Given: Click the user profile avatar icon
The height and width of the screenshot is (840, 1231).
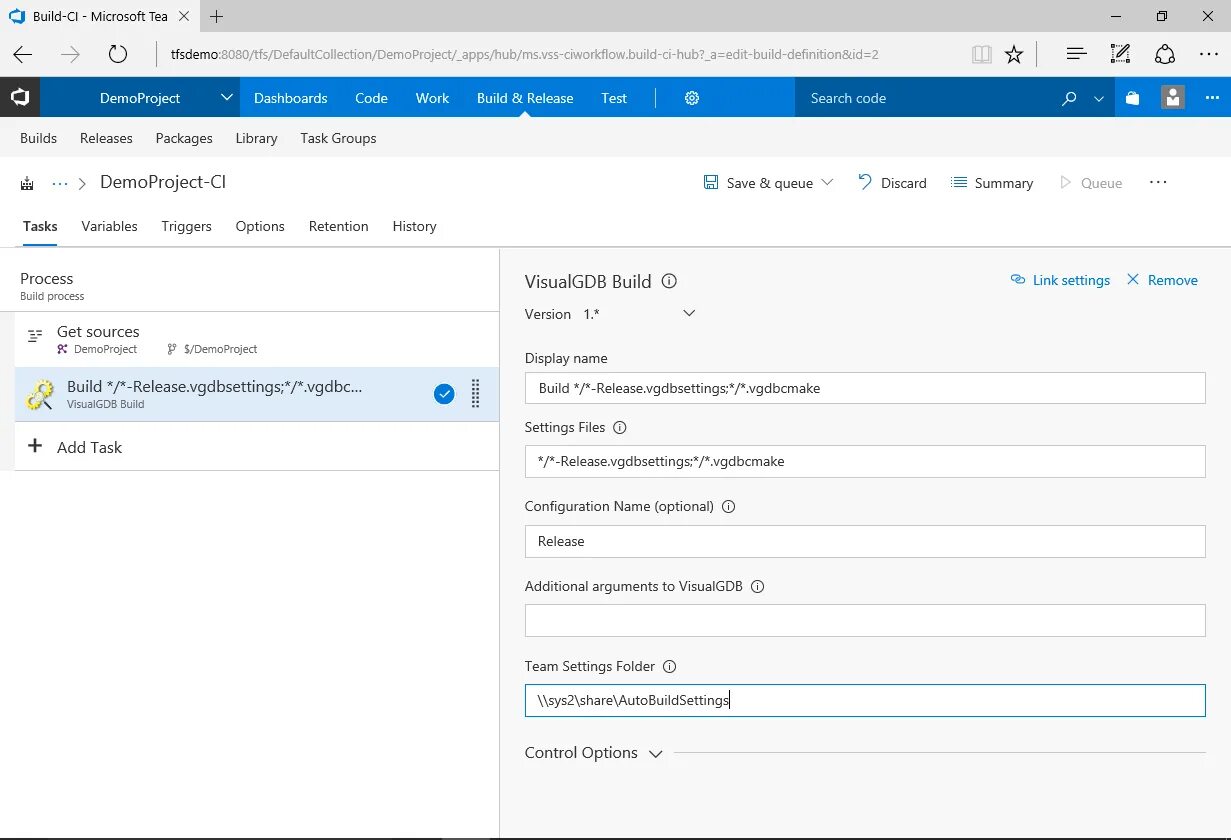Looking at the screenshot, I should coord(1172,98).
